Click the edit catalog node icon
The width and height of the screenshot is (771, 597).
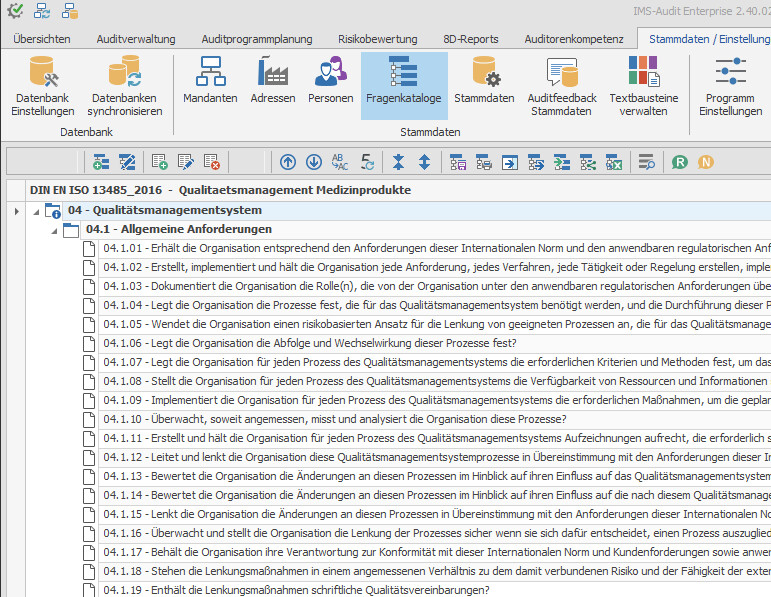pos(127,162)
